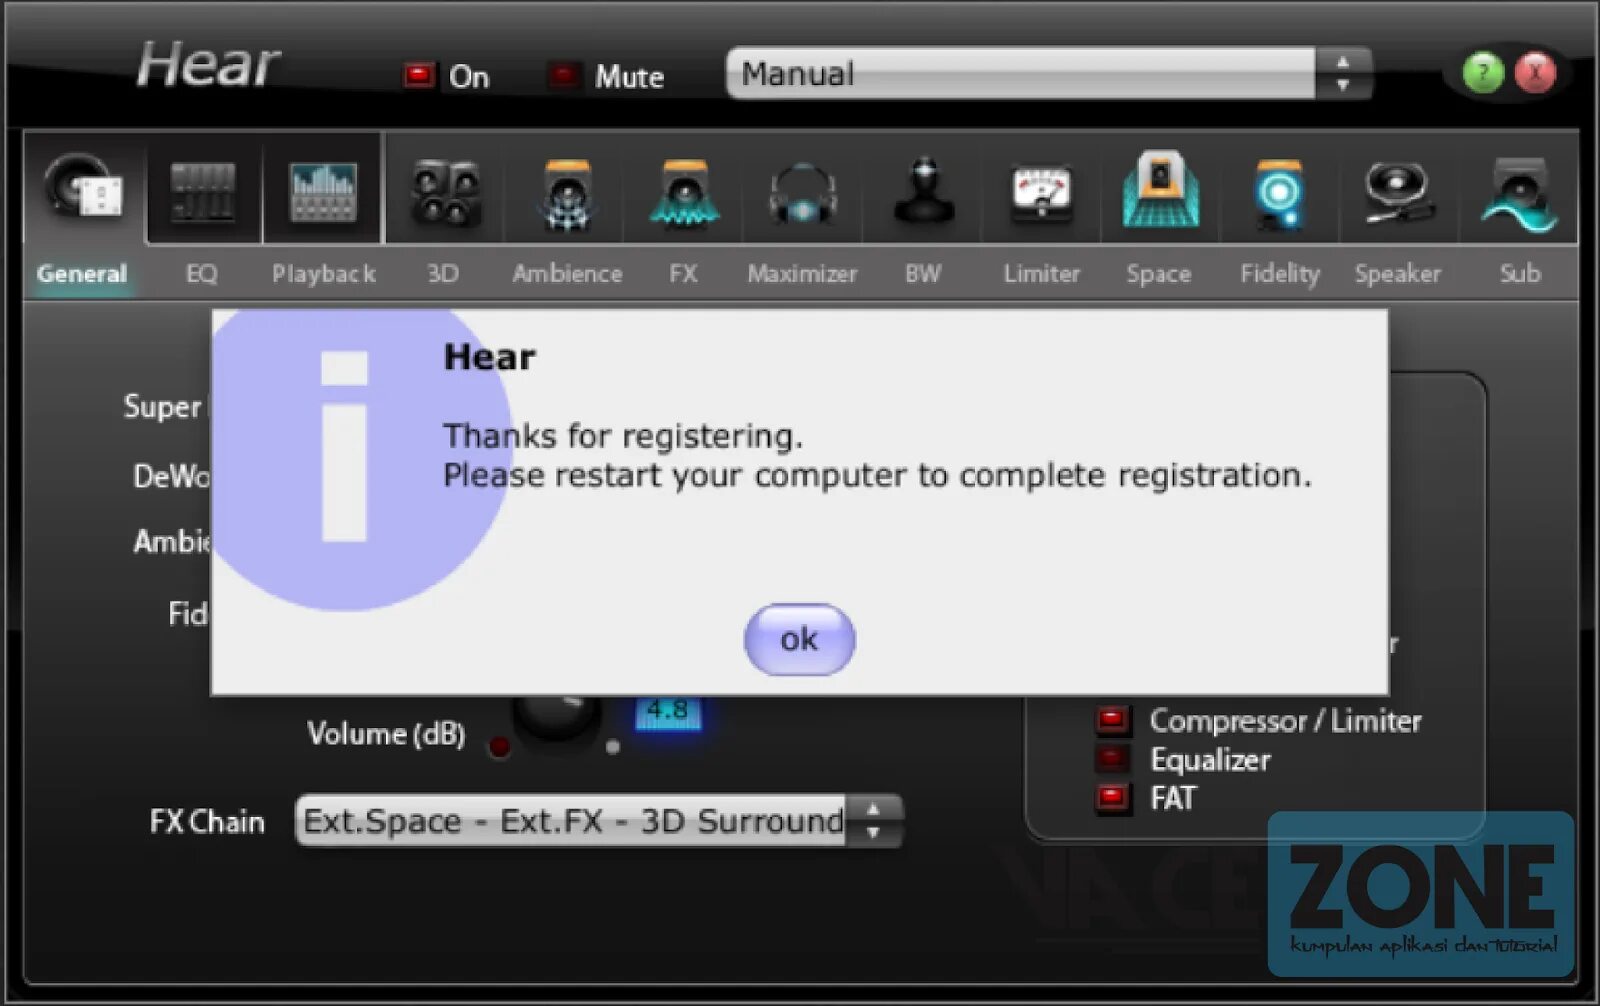This screenshot has width=1600, height=1006.
Task: Click the 'Thanks for registering.' message
Action: click(x=623, y=436)
